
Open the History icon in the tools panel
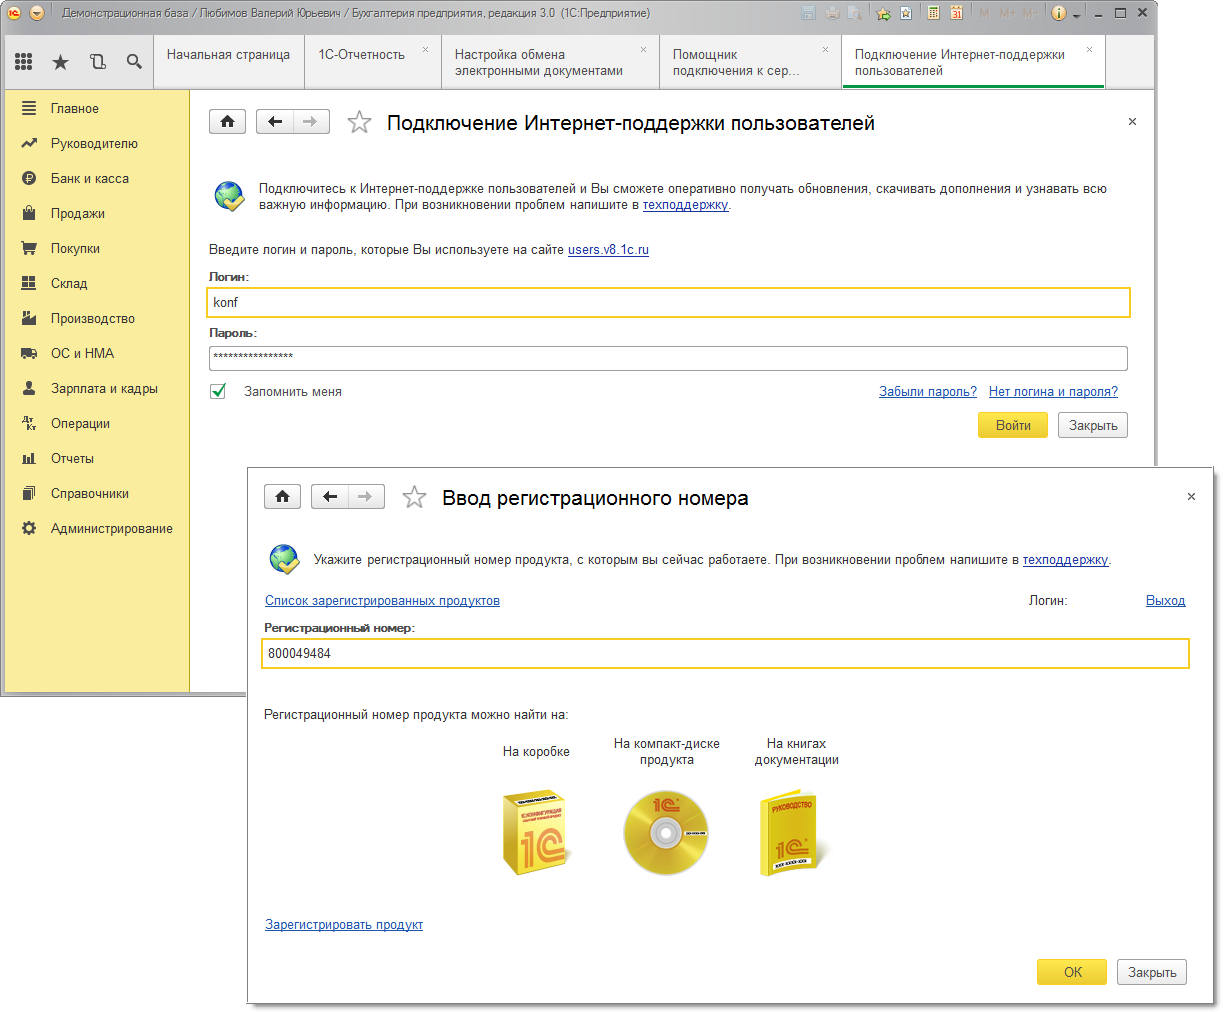point(97,62)
